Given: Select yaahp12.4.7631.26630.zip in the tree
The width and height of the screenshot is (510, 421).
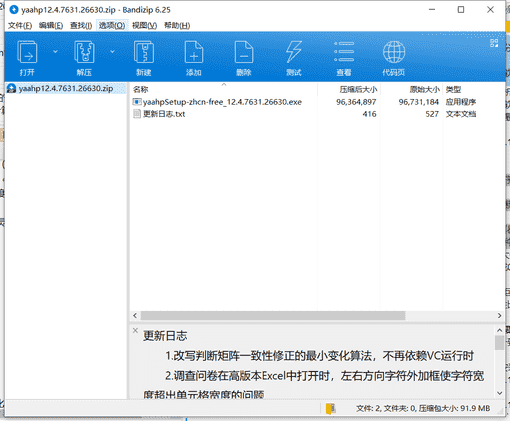Looking at the screenshot, I should [x=66, y=88].
